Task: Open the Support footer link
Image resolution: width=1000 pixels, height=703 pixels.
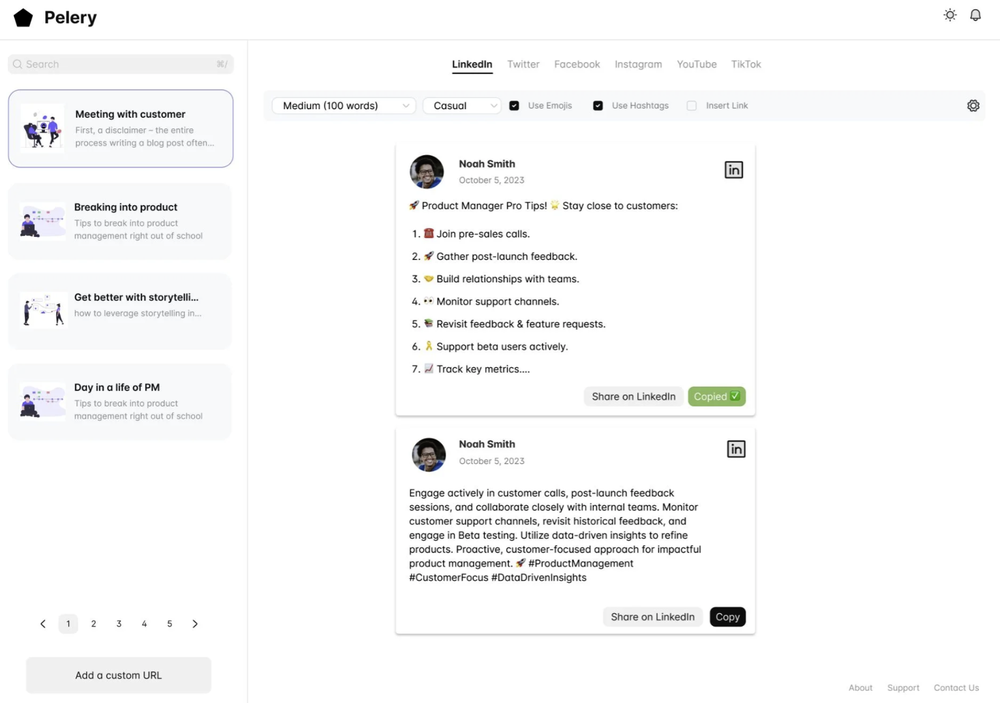Action: pyautogui.click(x=903, y=688)
